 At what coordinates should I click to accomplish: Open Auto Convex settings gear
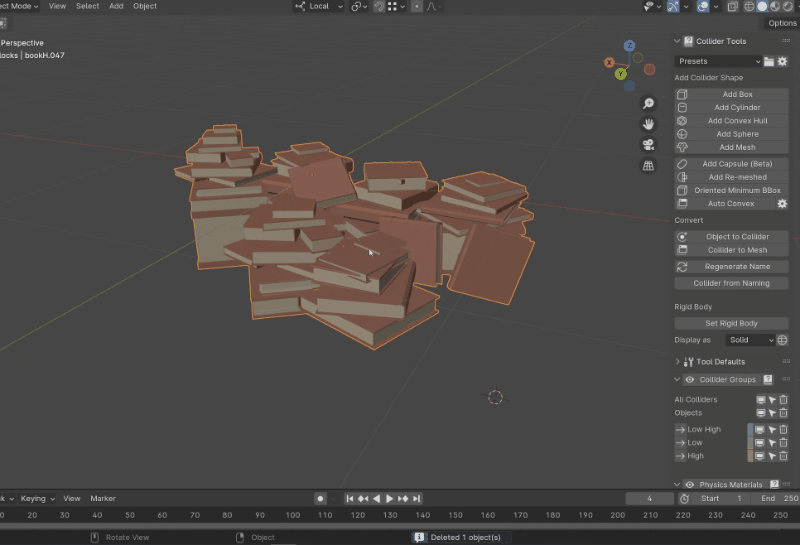click(782, 204)
